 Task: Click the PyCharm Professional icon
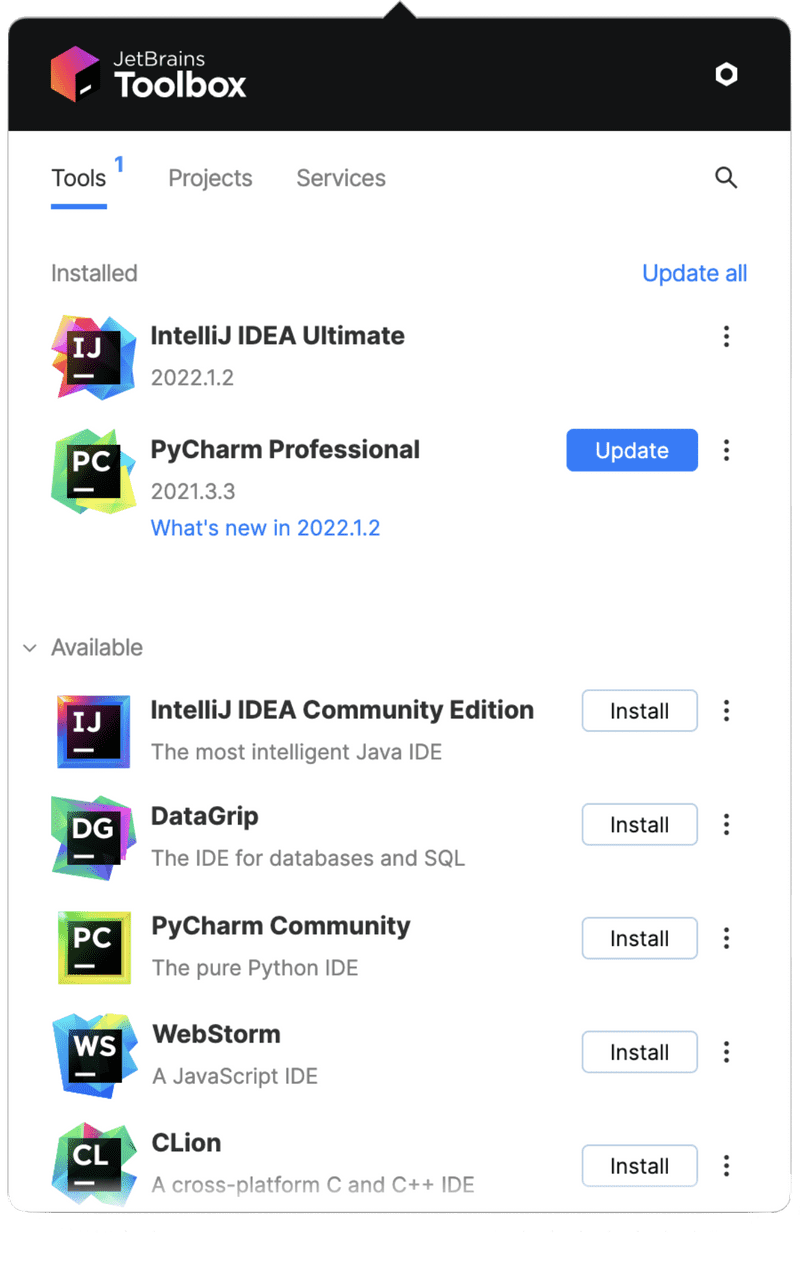(93, 471)
